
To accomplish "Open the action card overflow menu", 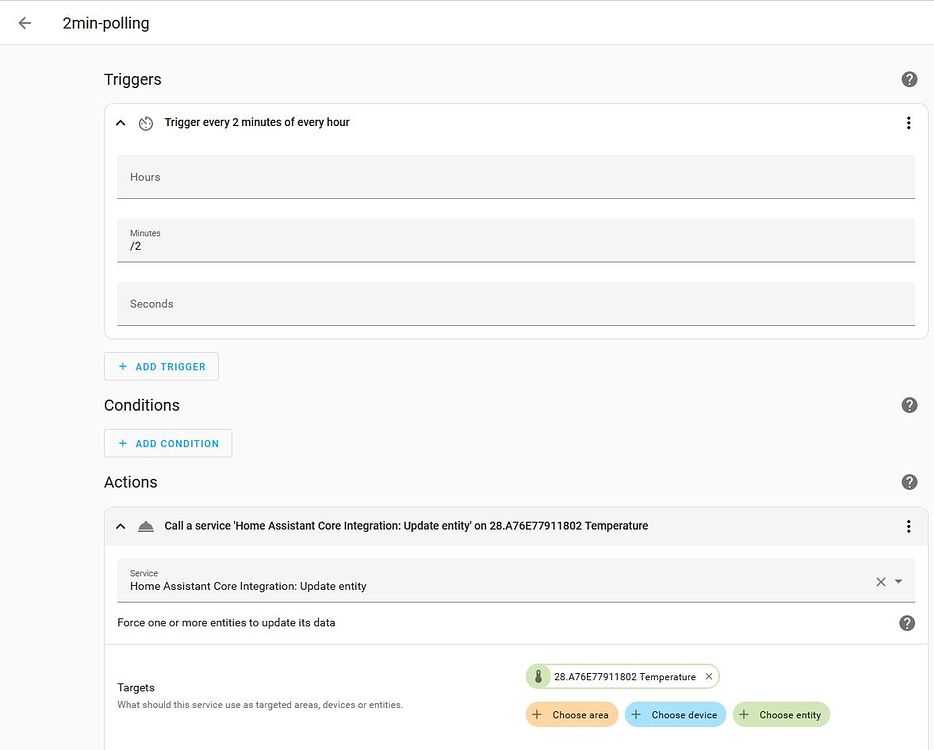I will click(909, 526).
